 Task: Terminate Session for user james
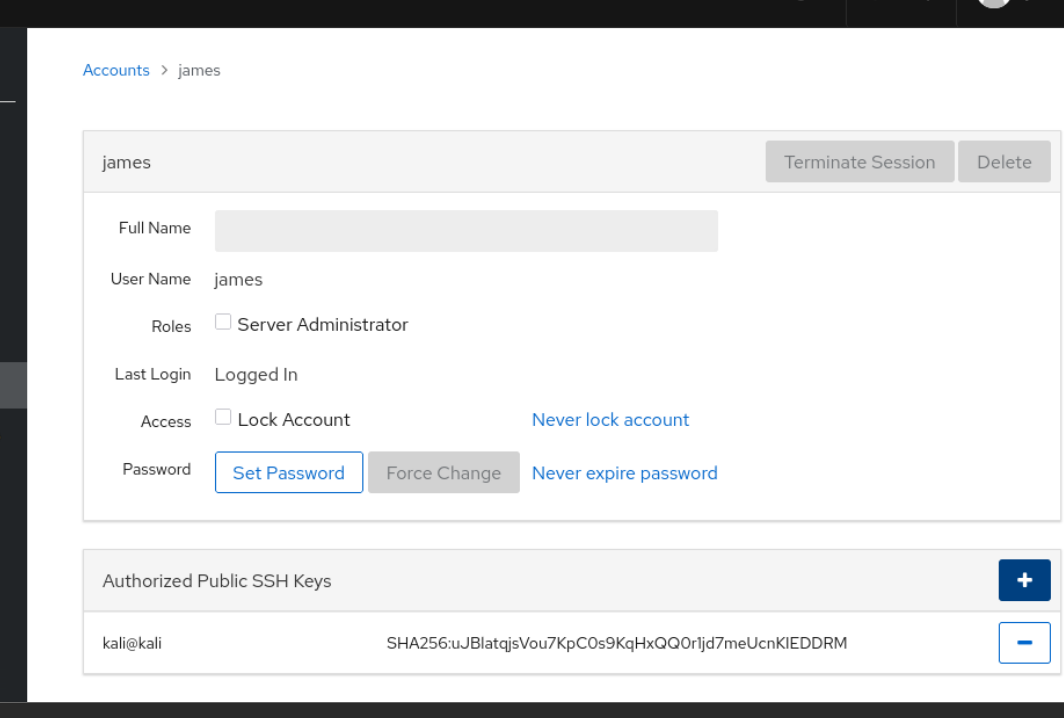pos(859,162)
